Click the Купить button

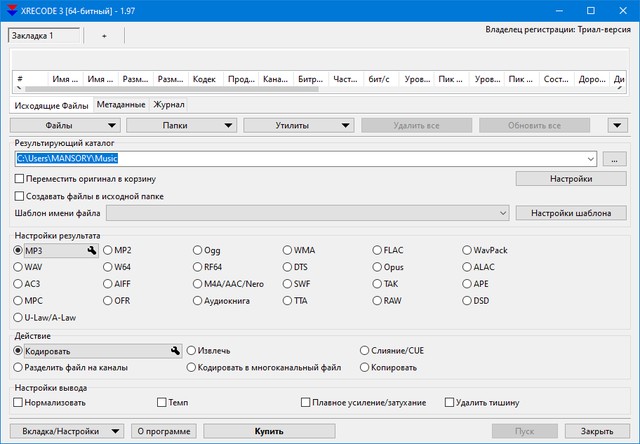[269, 431]
